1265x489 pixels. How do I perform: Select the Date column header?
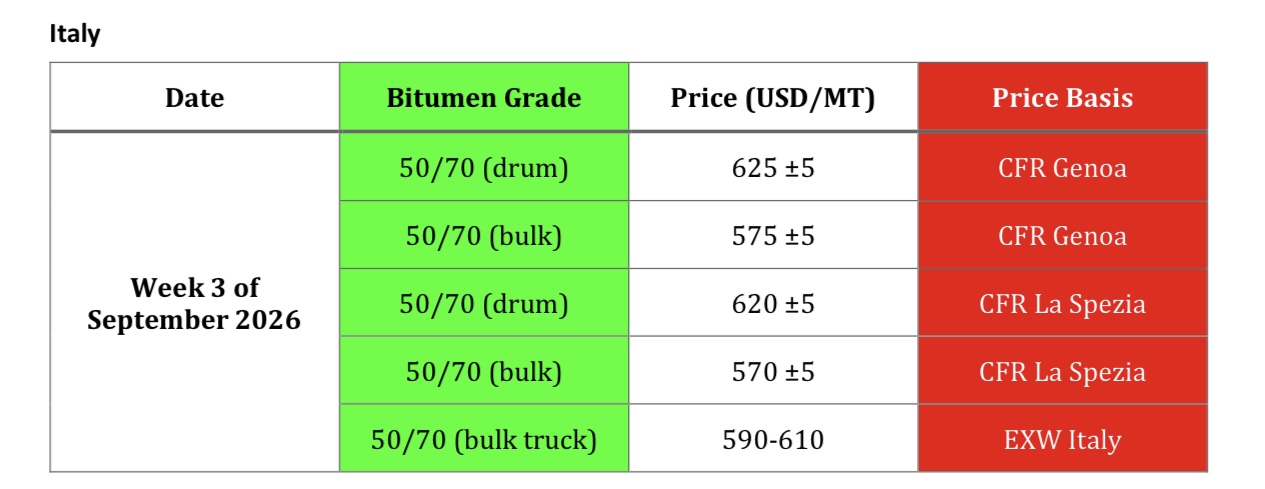195,97
